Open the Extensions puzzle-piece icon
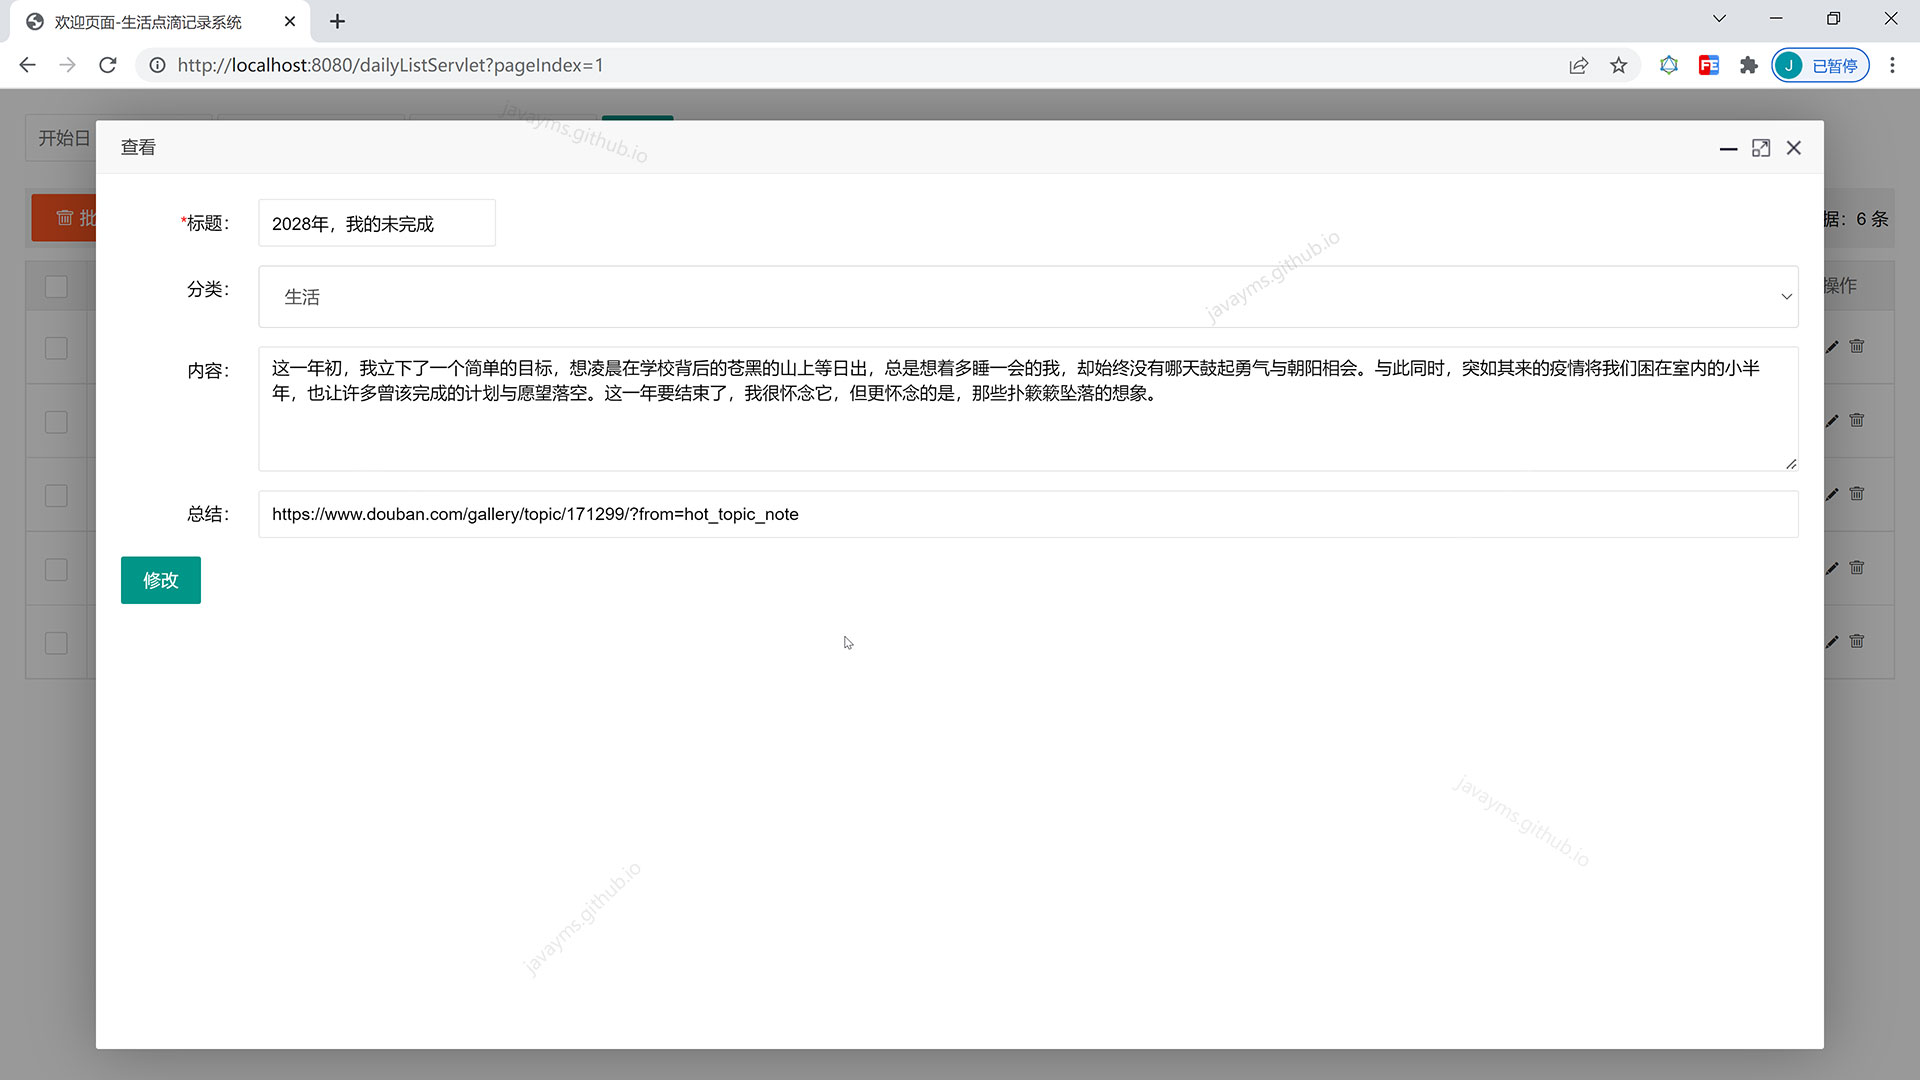1920x1080 pixels. click(1748, 66)
